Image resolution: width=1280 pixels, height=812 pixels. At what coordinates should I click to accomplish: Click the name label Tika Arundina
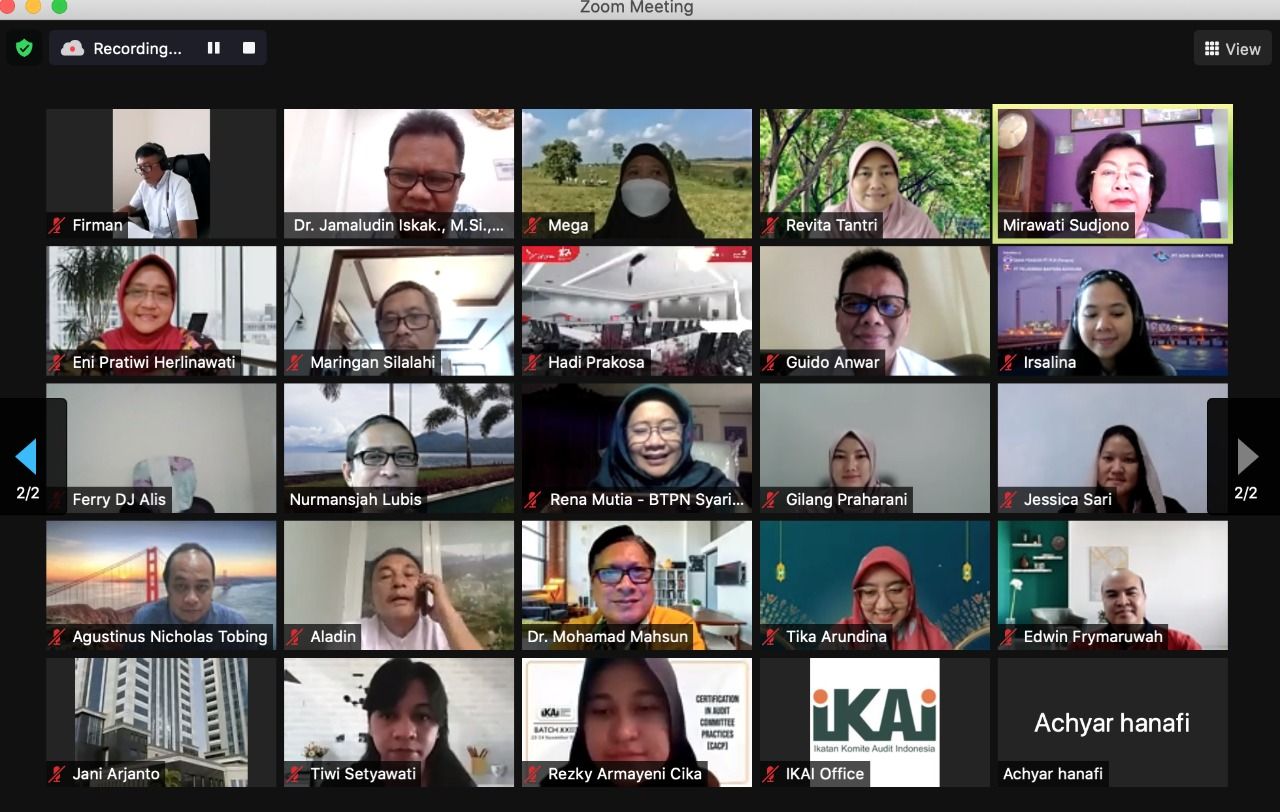[x=836, y=636]
